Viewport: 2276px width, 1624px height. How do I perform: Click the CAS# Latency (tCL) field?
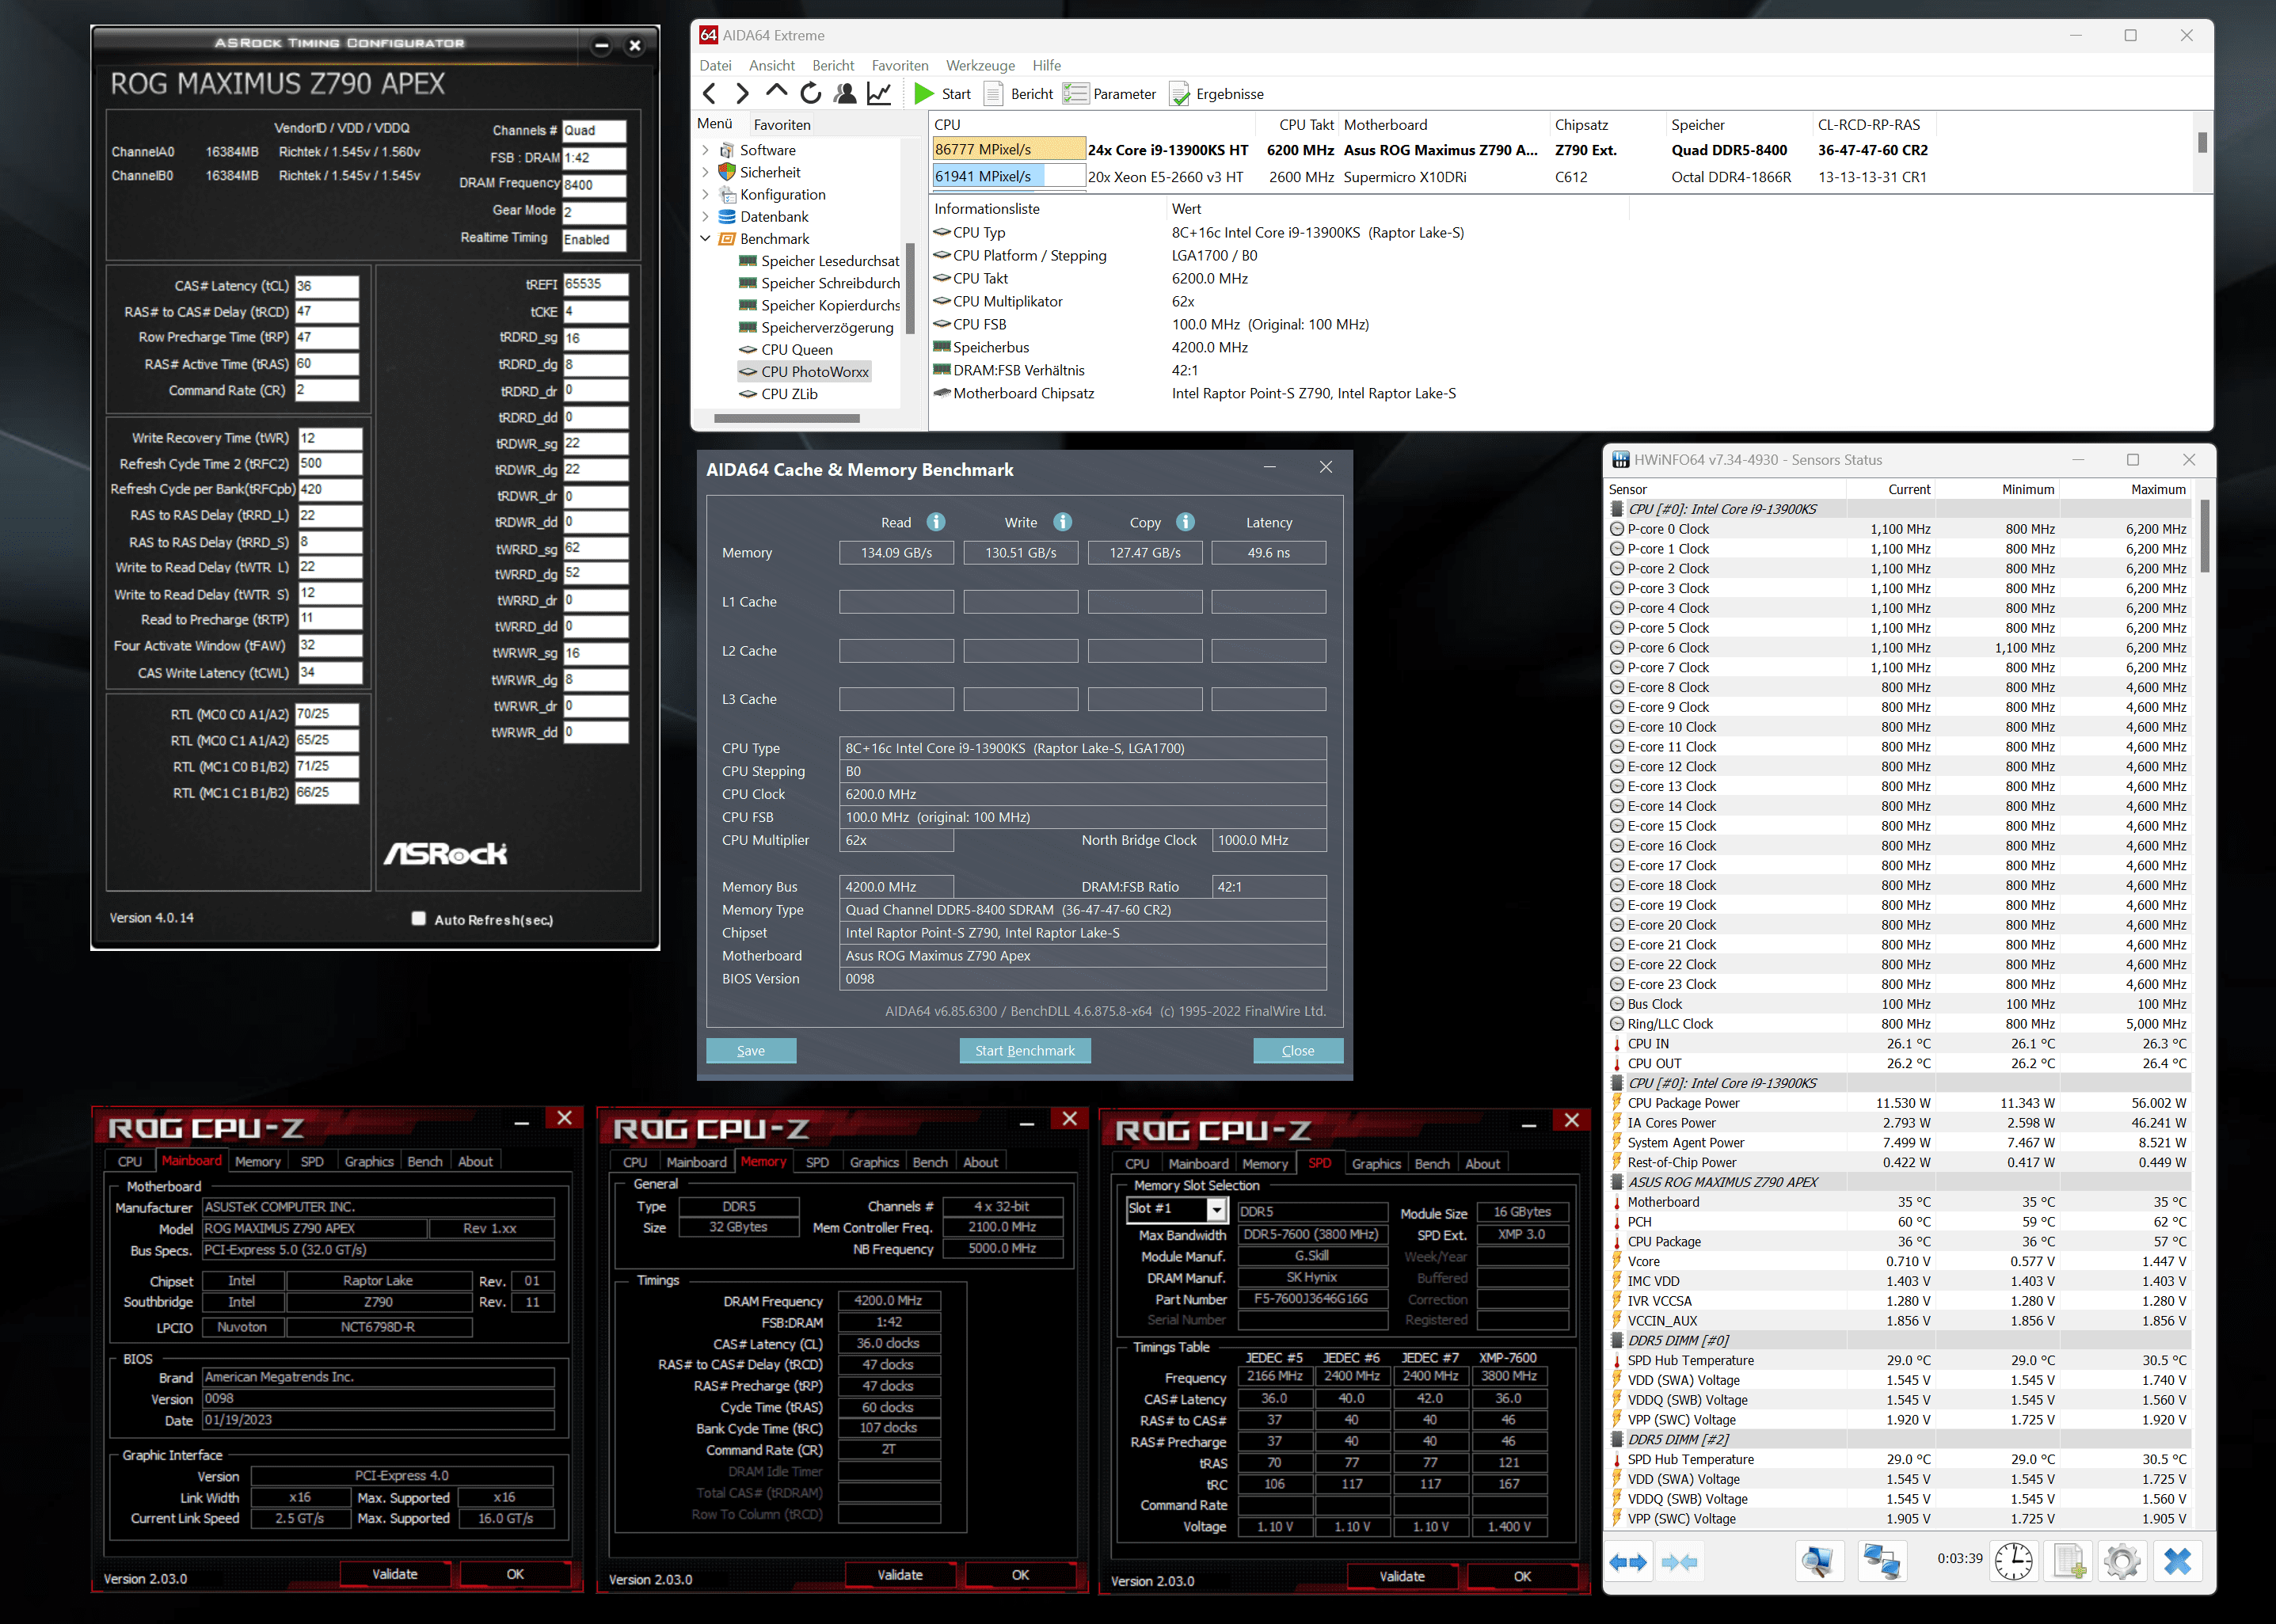[x=327, y=286]
